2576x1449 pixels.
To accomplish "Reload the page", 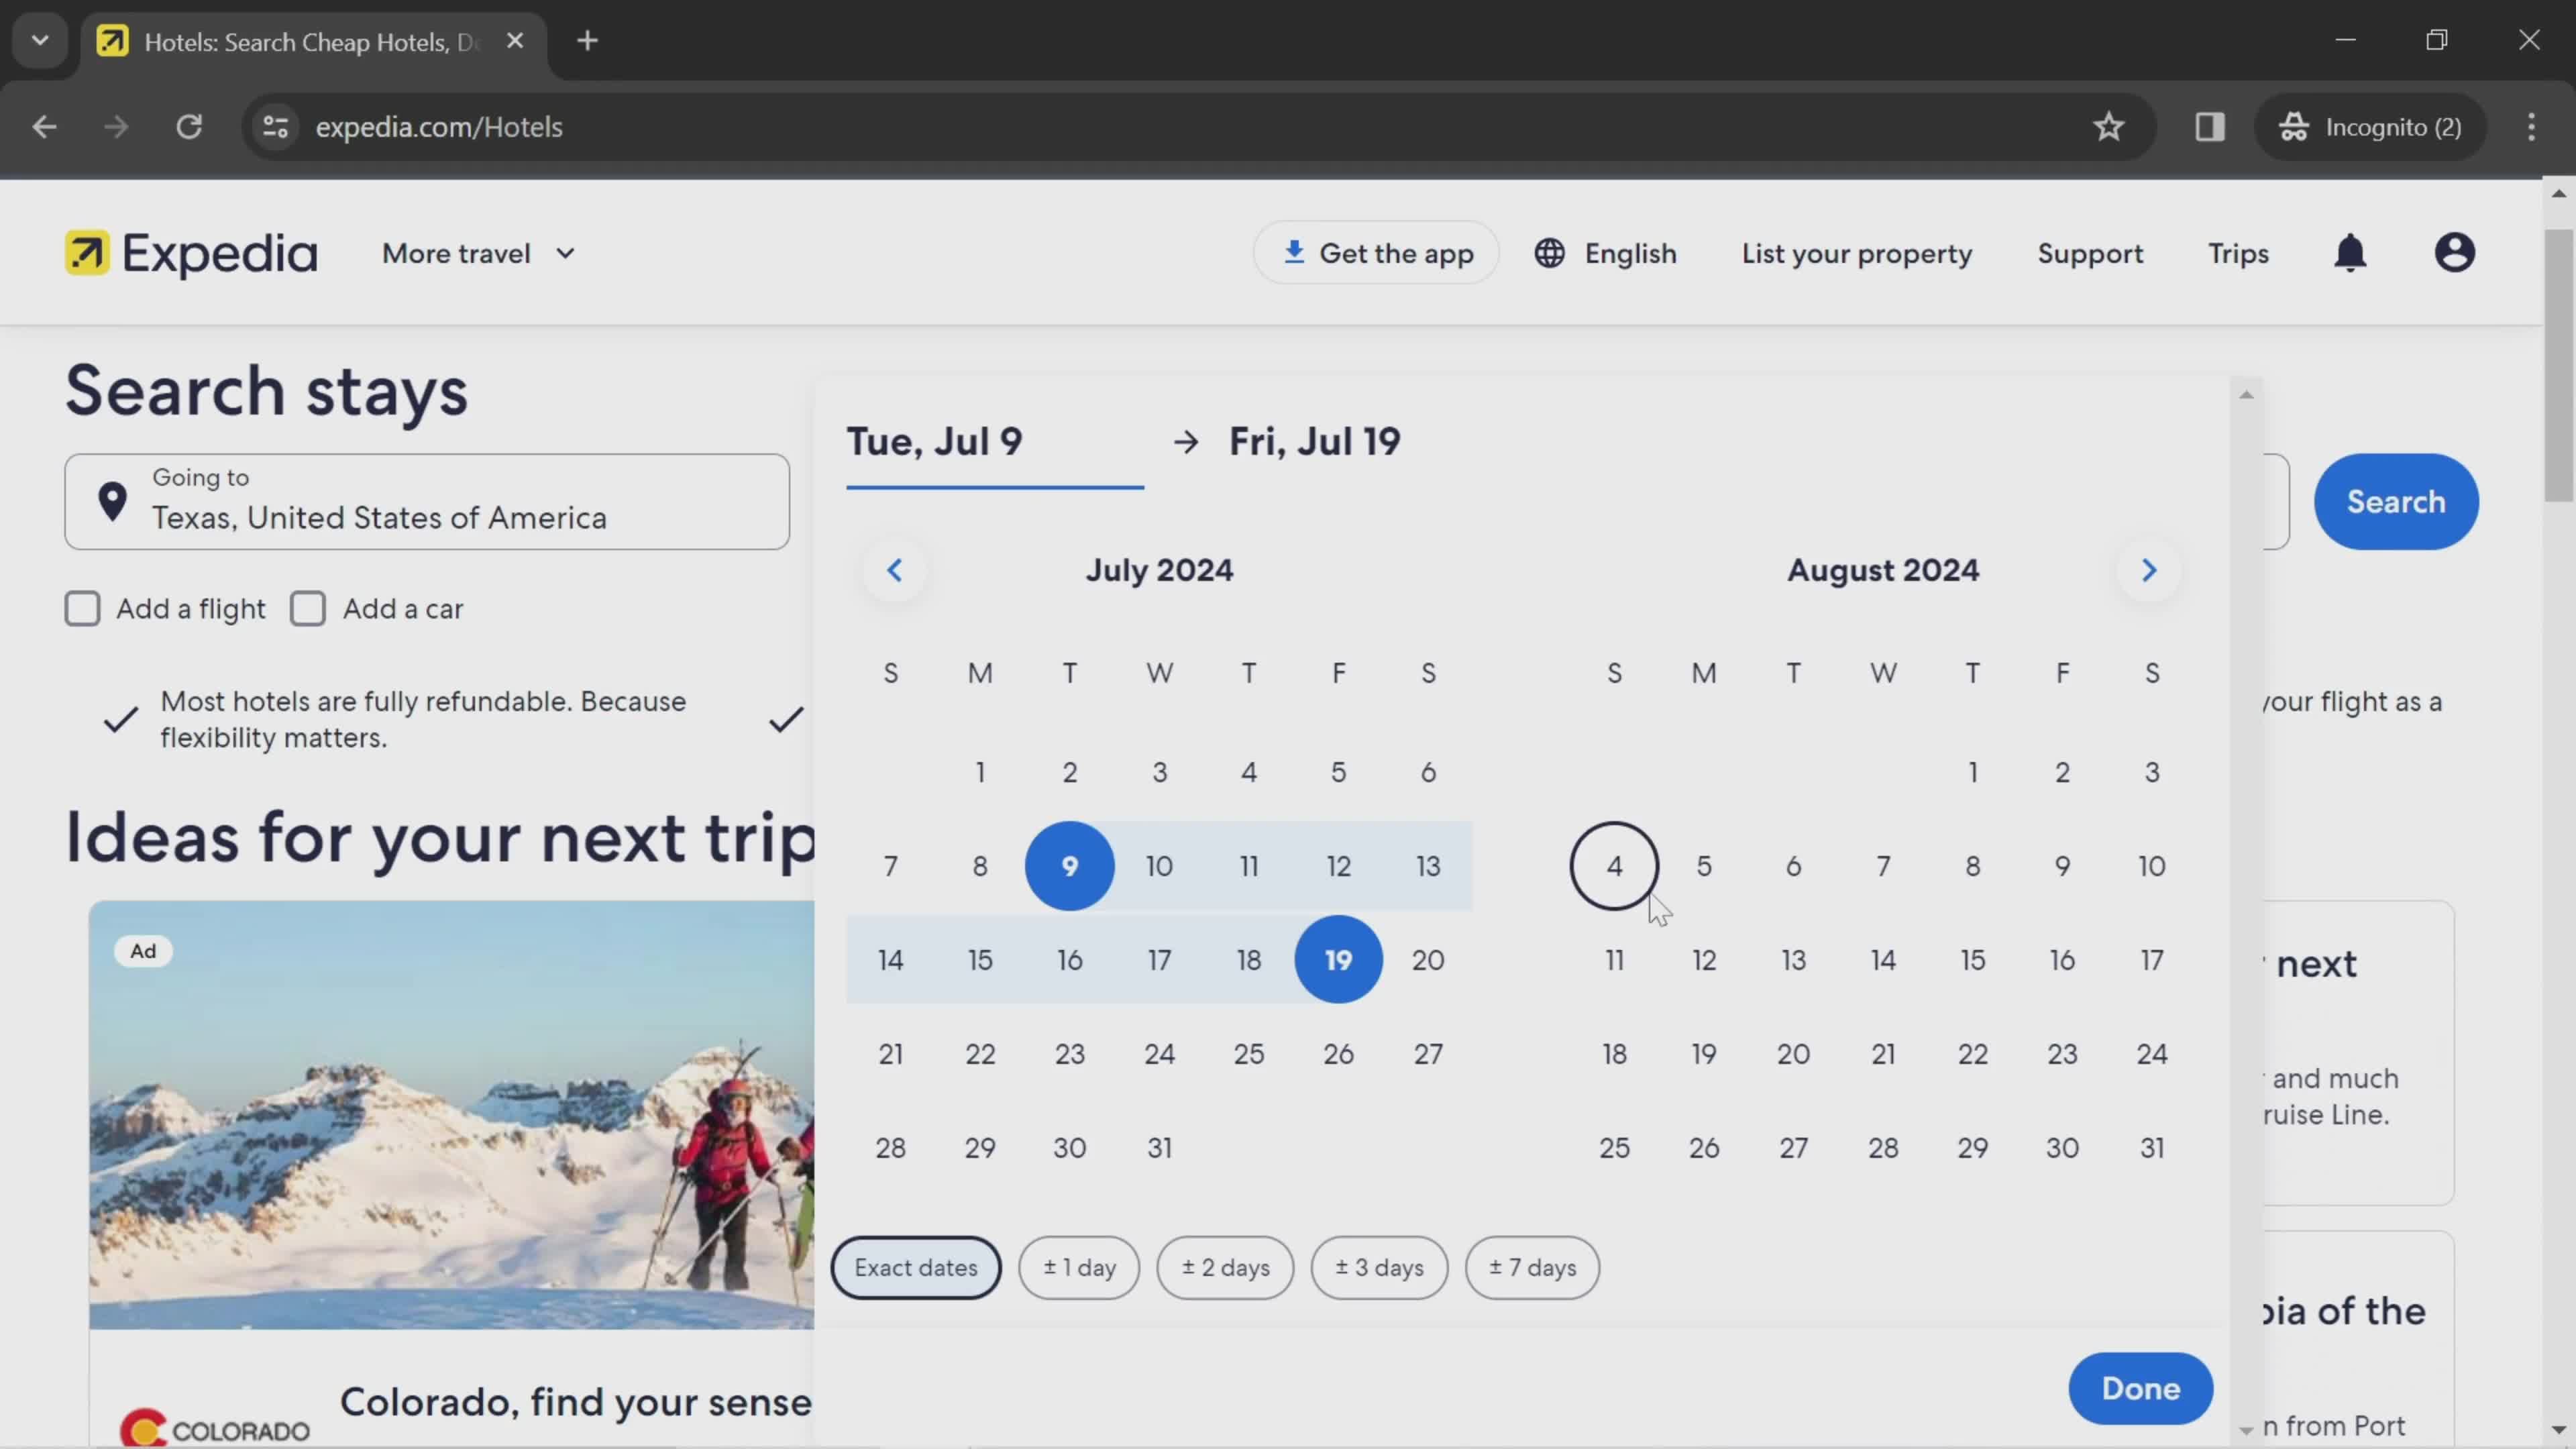I will 189,127.
